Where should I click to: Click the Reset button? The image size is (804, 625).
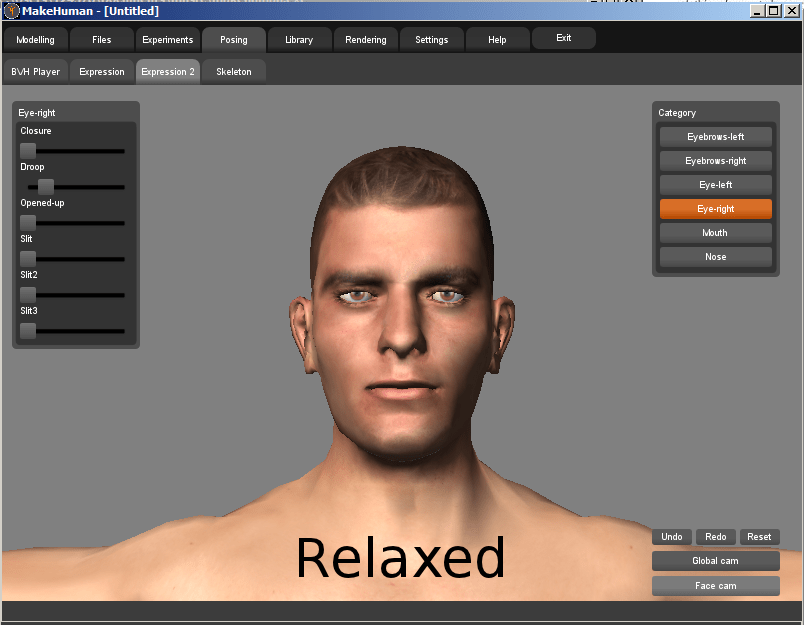pyautogui.click(x=759, y=536)
